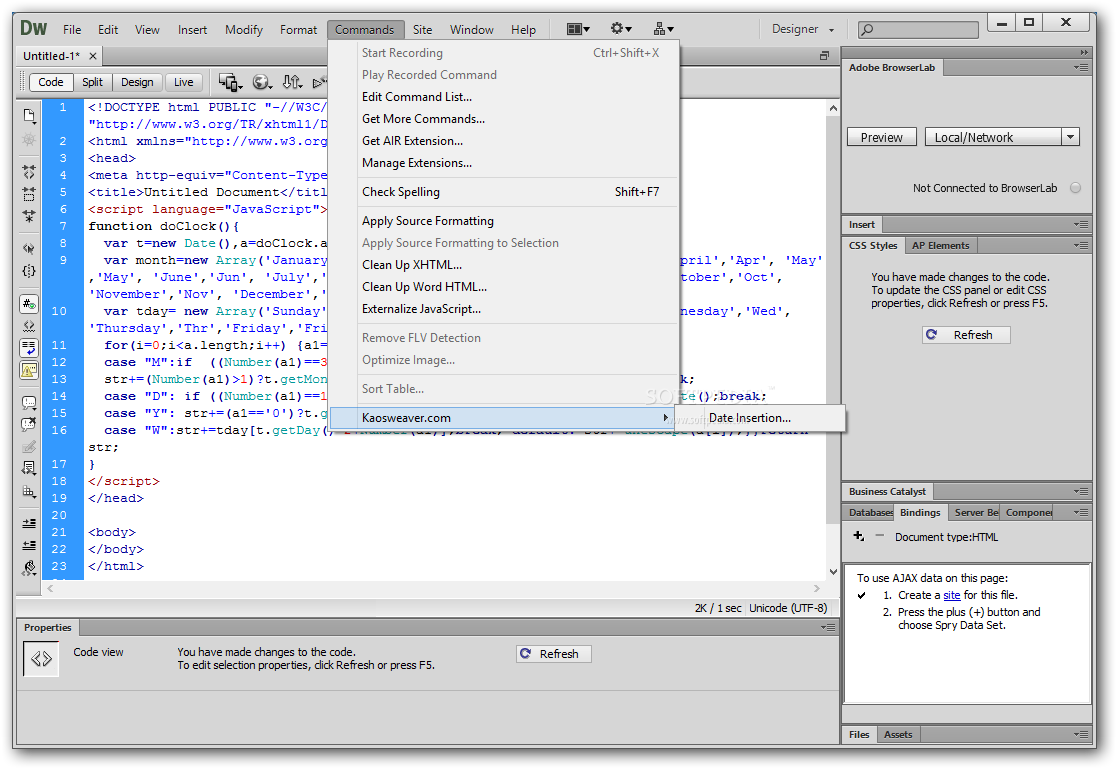Image resolution: width=1117 pixels, height=769 pixels.
Task: Toggle line numbers in coding toolbar
Action: [29, 304]
